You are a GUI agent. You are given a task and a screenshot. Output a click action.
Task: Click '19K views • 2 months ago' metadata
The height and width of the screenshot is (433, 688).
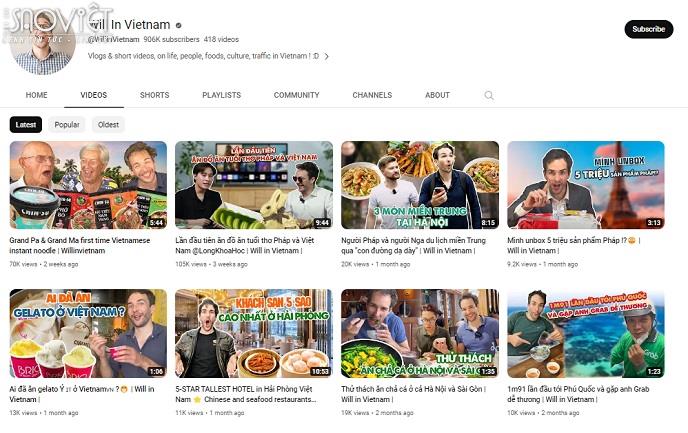[377, 413]
